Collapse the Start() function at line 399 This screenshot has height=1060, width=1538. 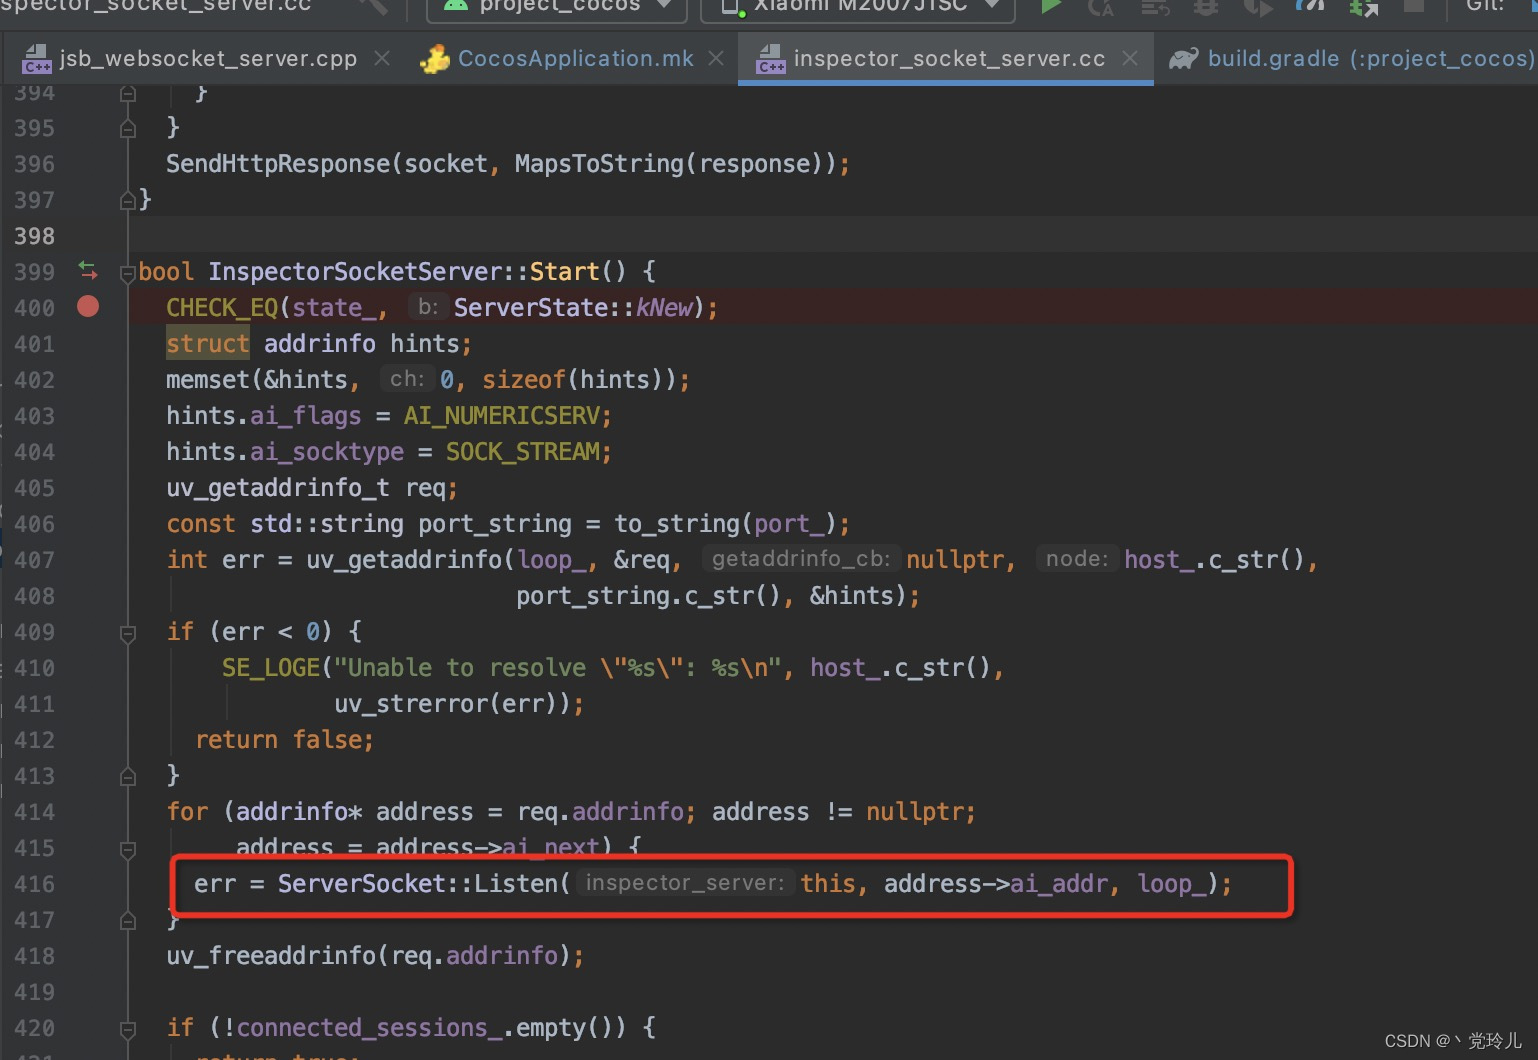click(127, 272)
